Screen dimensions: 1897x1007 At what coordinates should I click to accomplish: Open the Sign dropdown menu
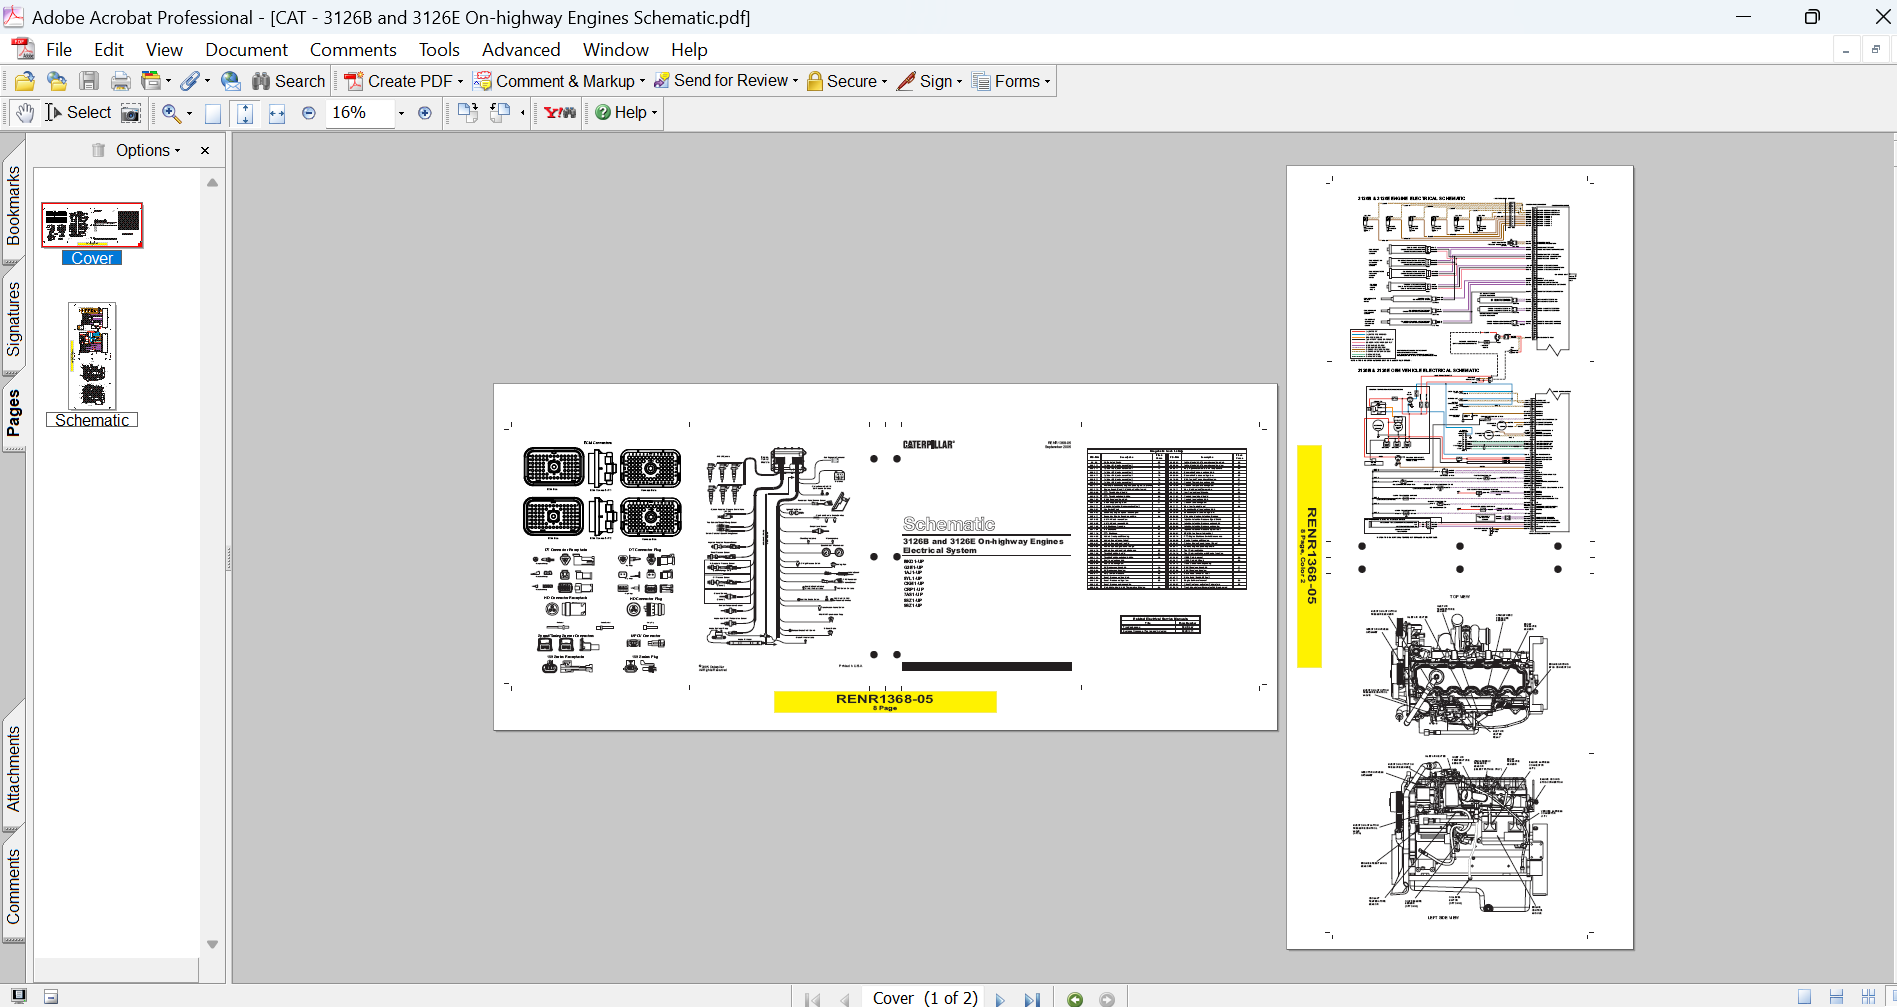point(929,81)
